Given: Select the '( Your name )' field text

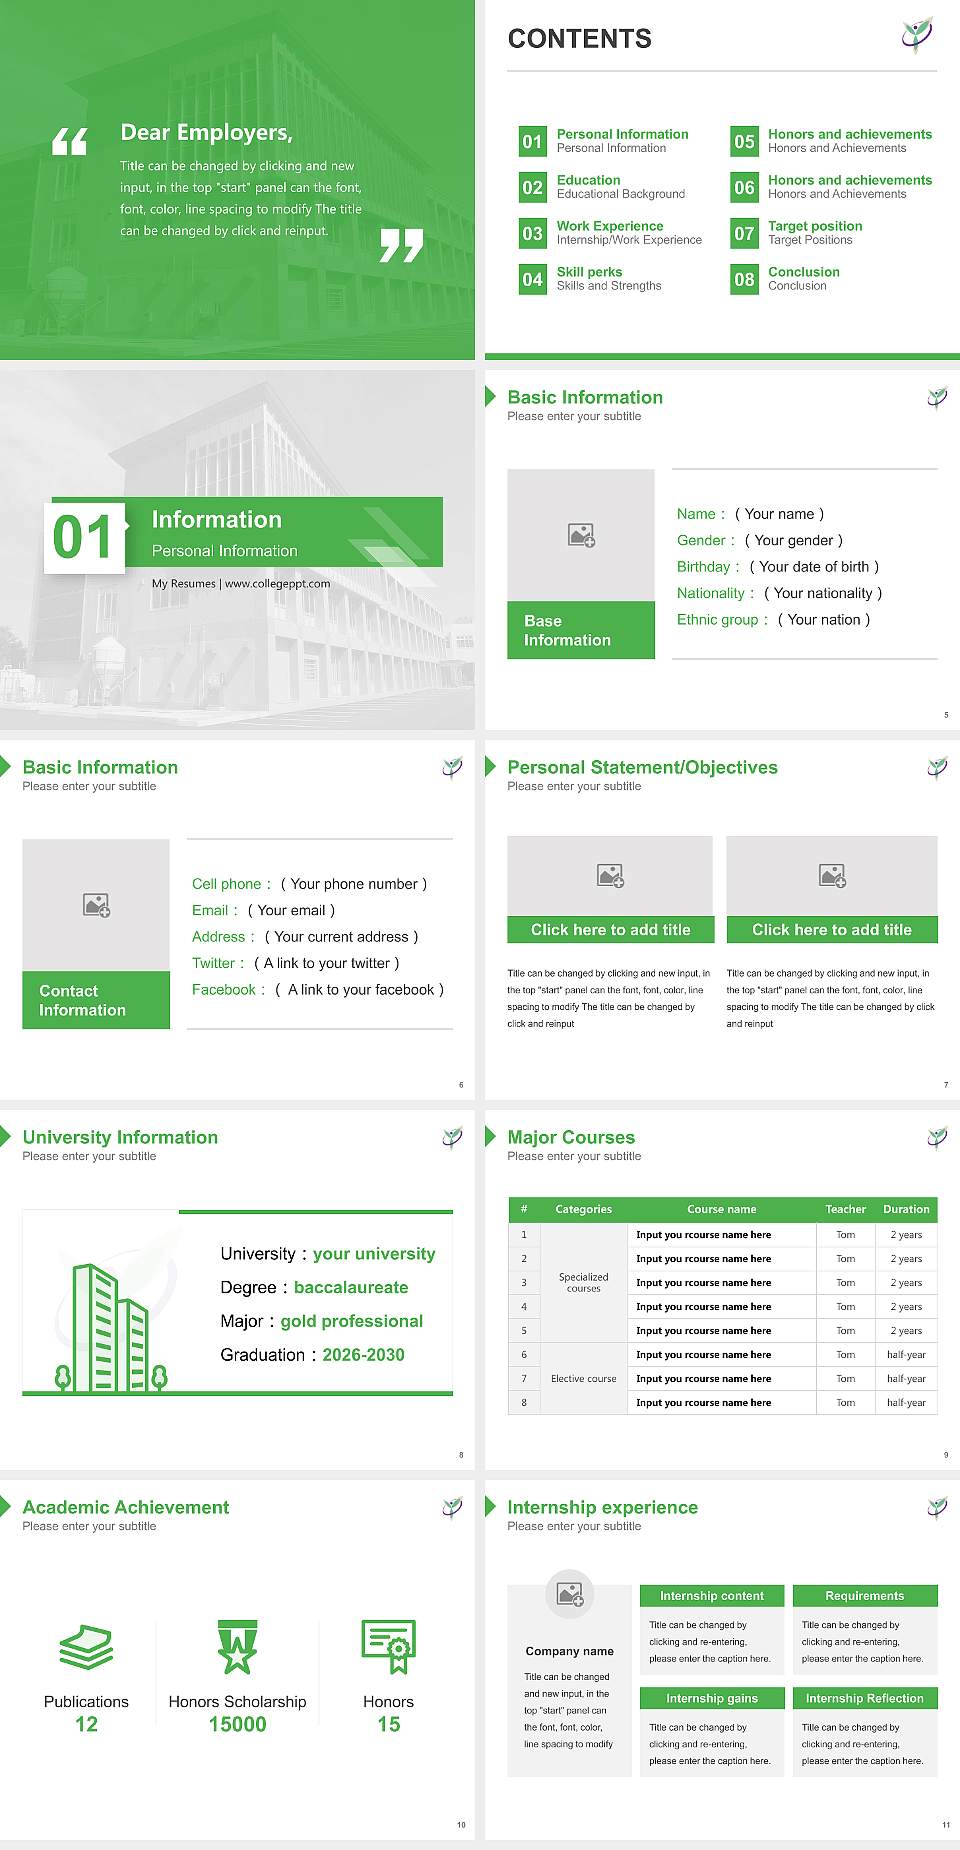Looking at the screenshot, I should (779, 514).
